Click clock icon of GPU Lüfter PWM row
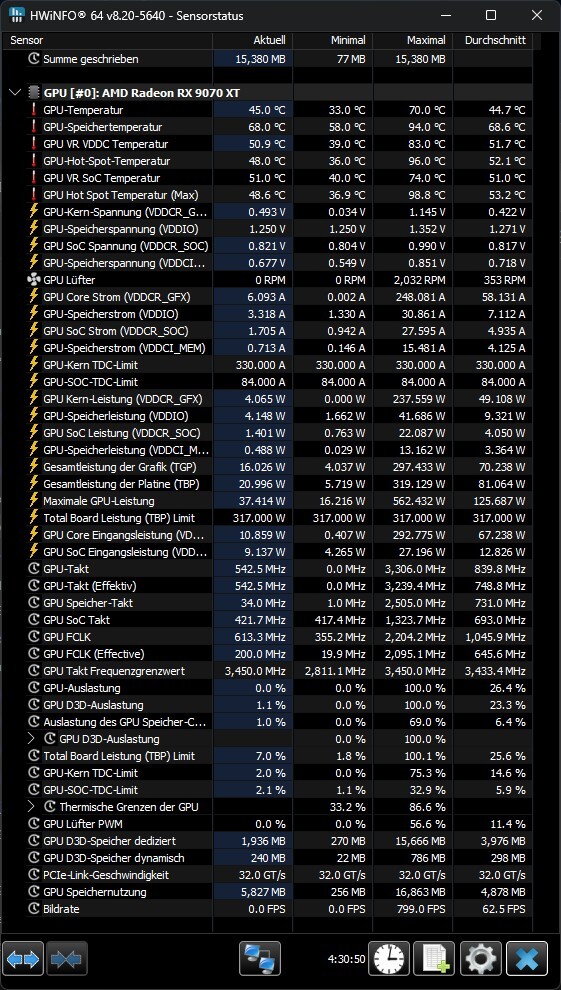The width and height of the screenshot is (561, 990). [34, 824]
